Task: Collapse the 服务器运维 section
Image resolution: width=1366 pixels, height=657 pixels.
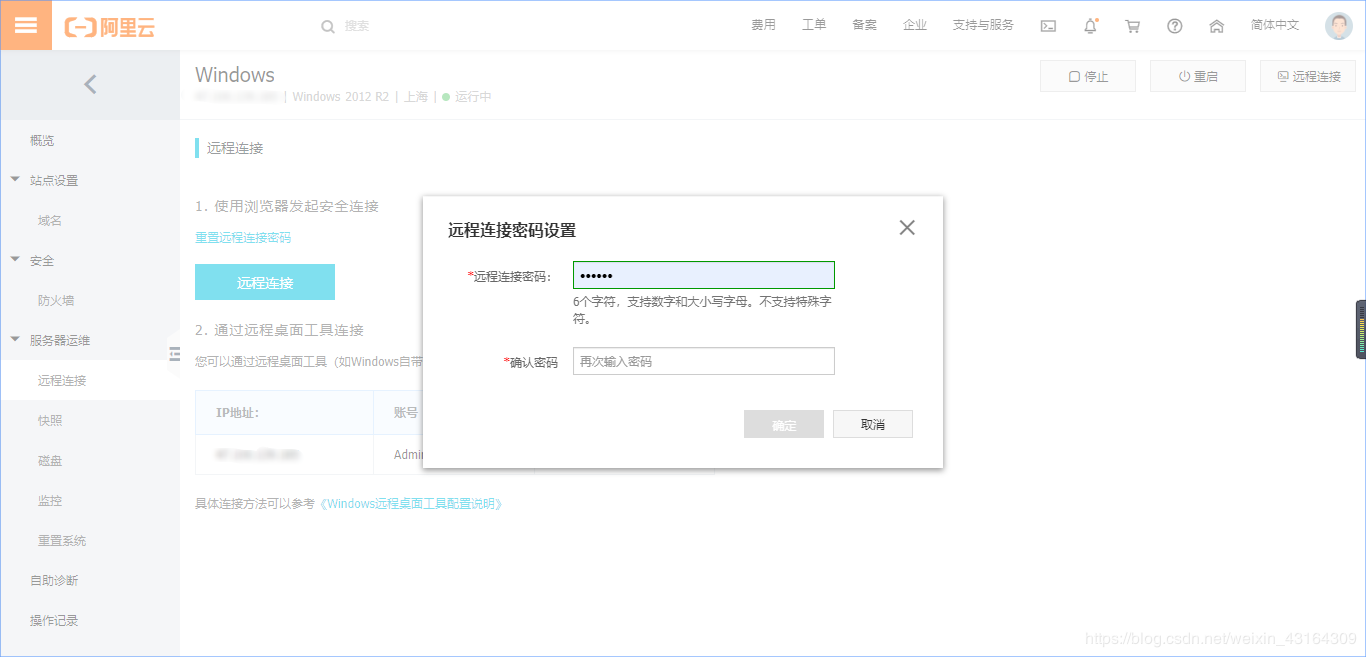Action: click(58, 340)
